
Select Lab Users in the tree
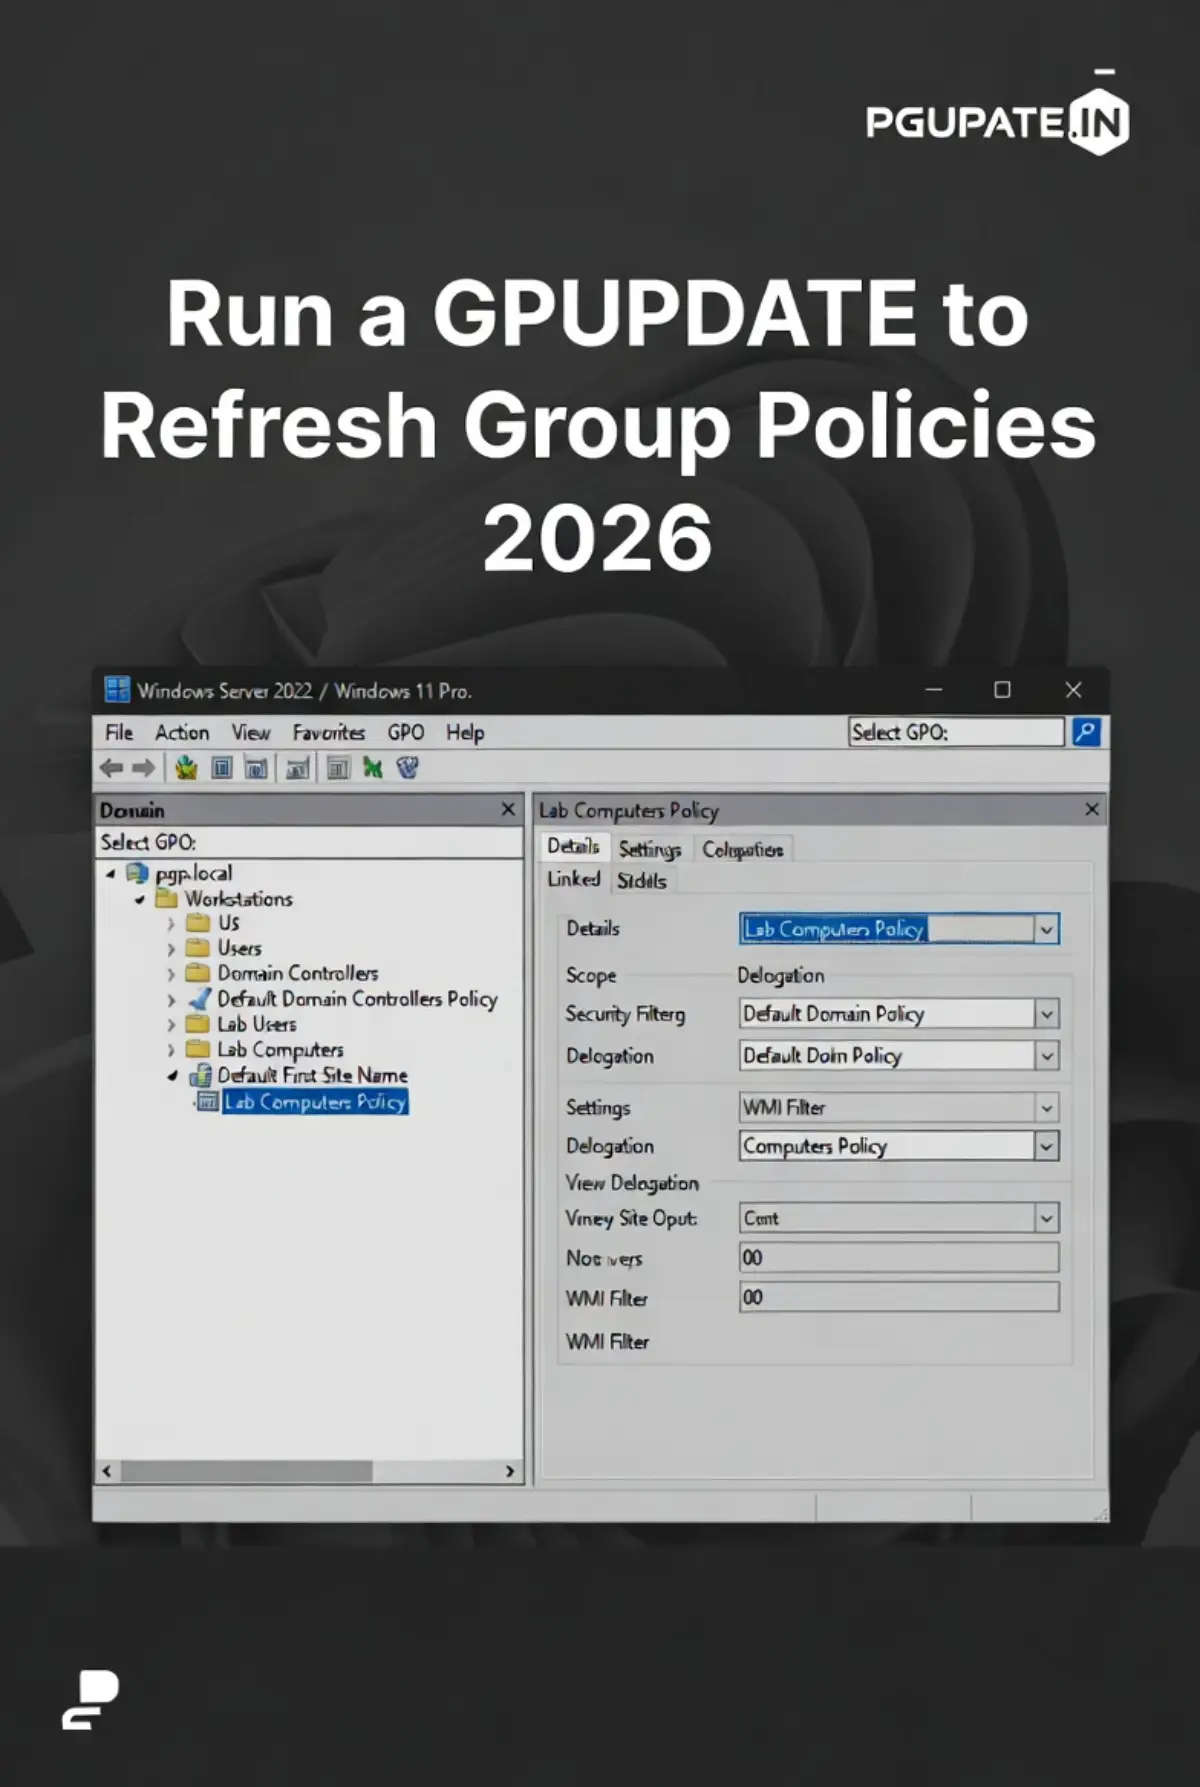(x=257, y=1024)
